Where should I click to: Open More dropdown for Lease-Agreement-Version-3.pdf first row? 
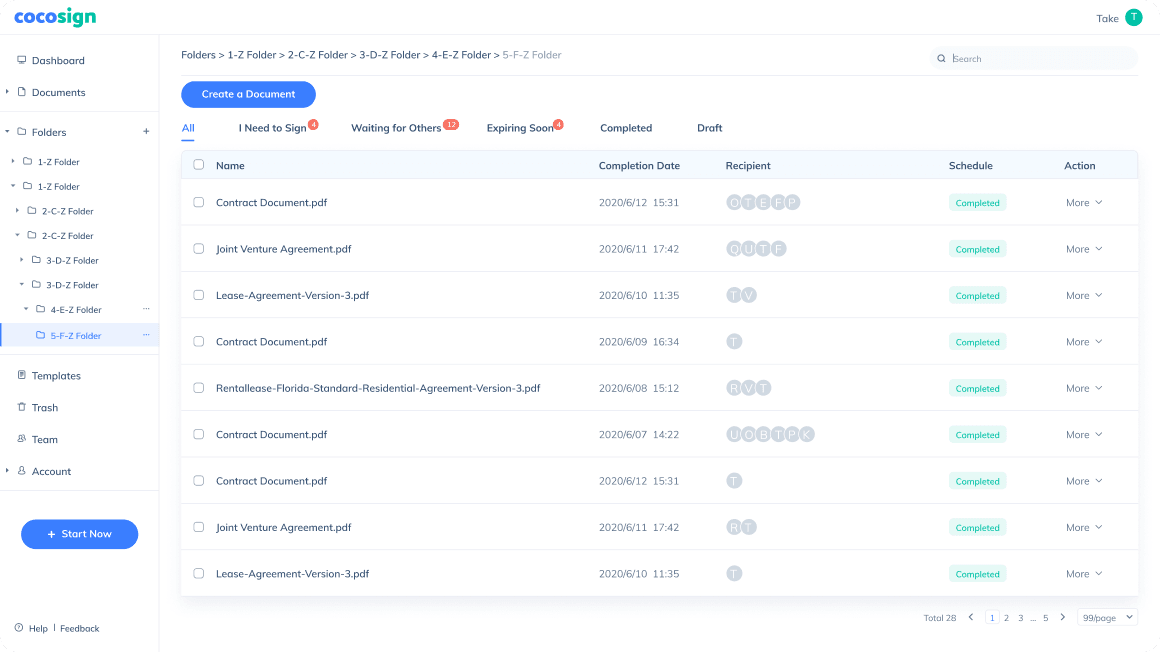1083,296
